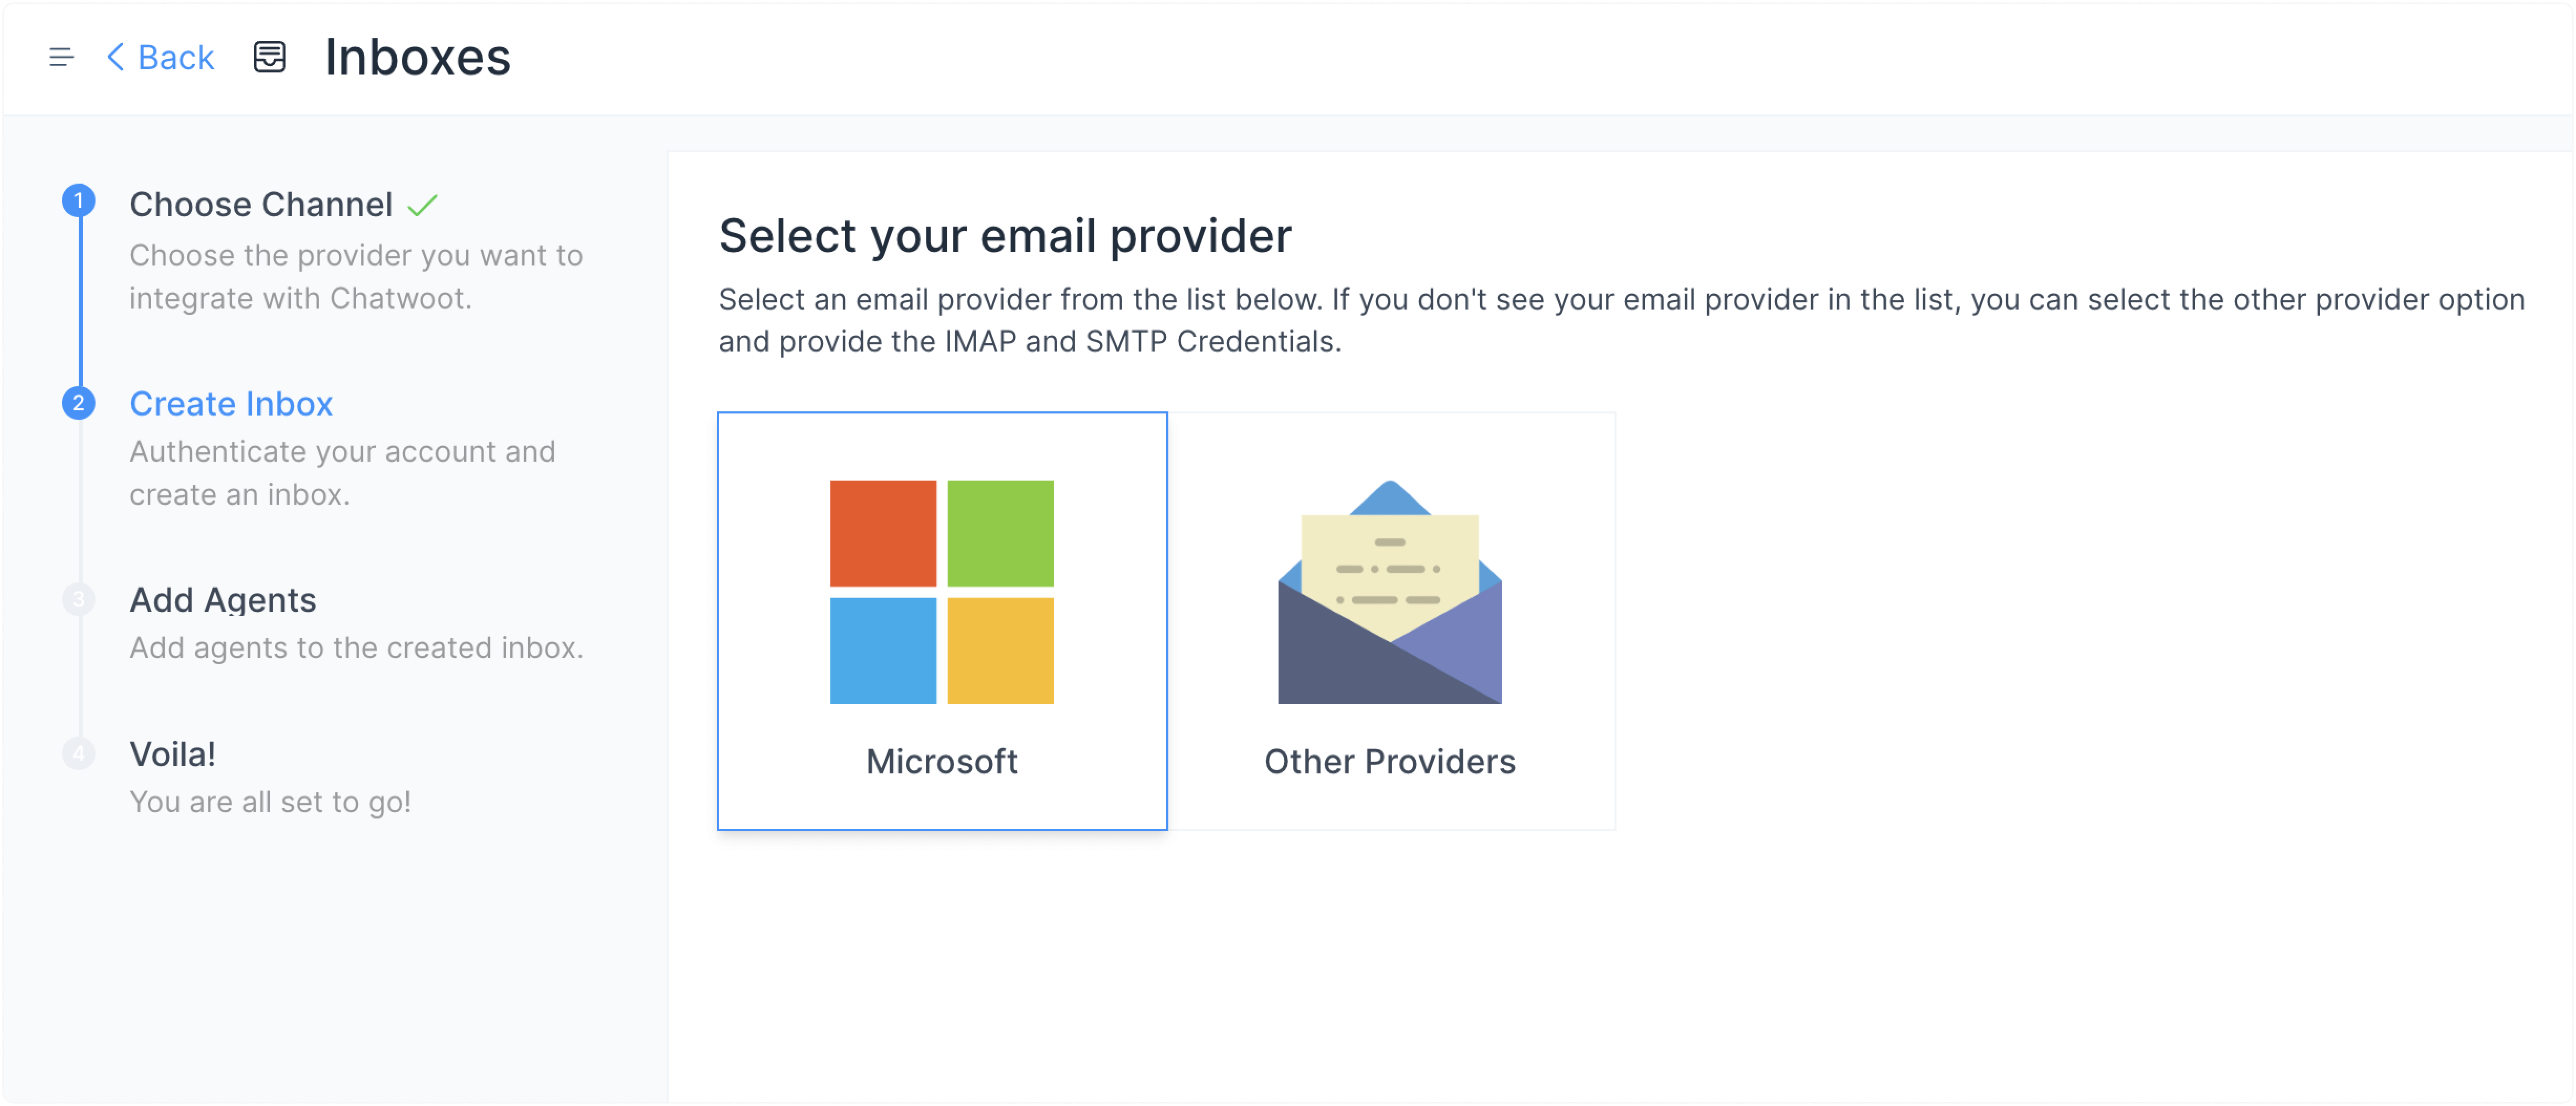
Task: Choose the Microsoft provider card
Action: 942,621
